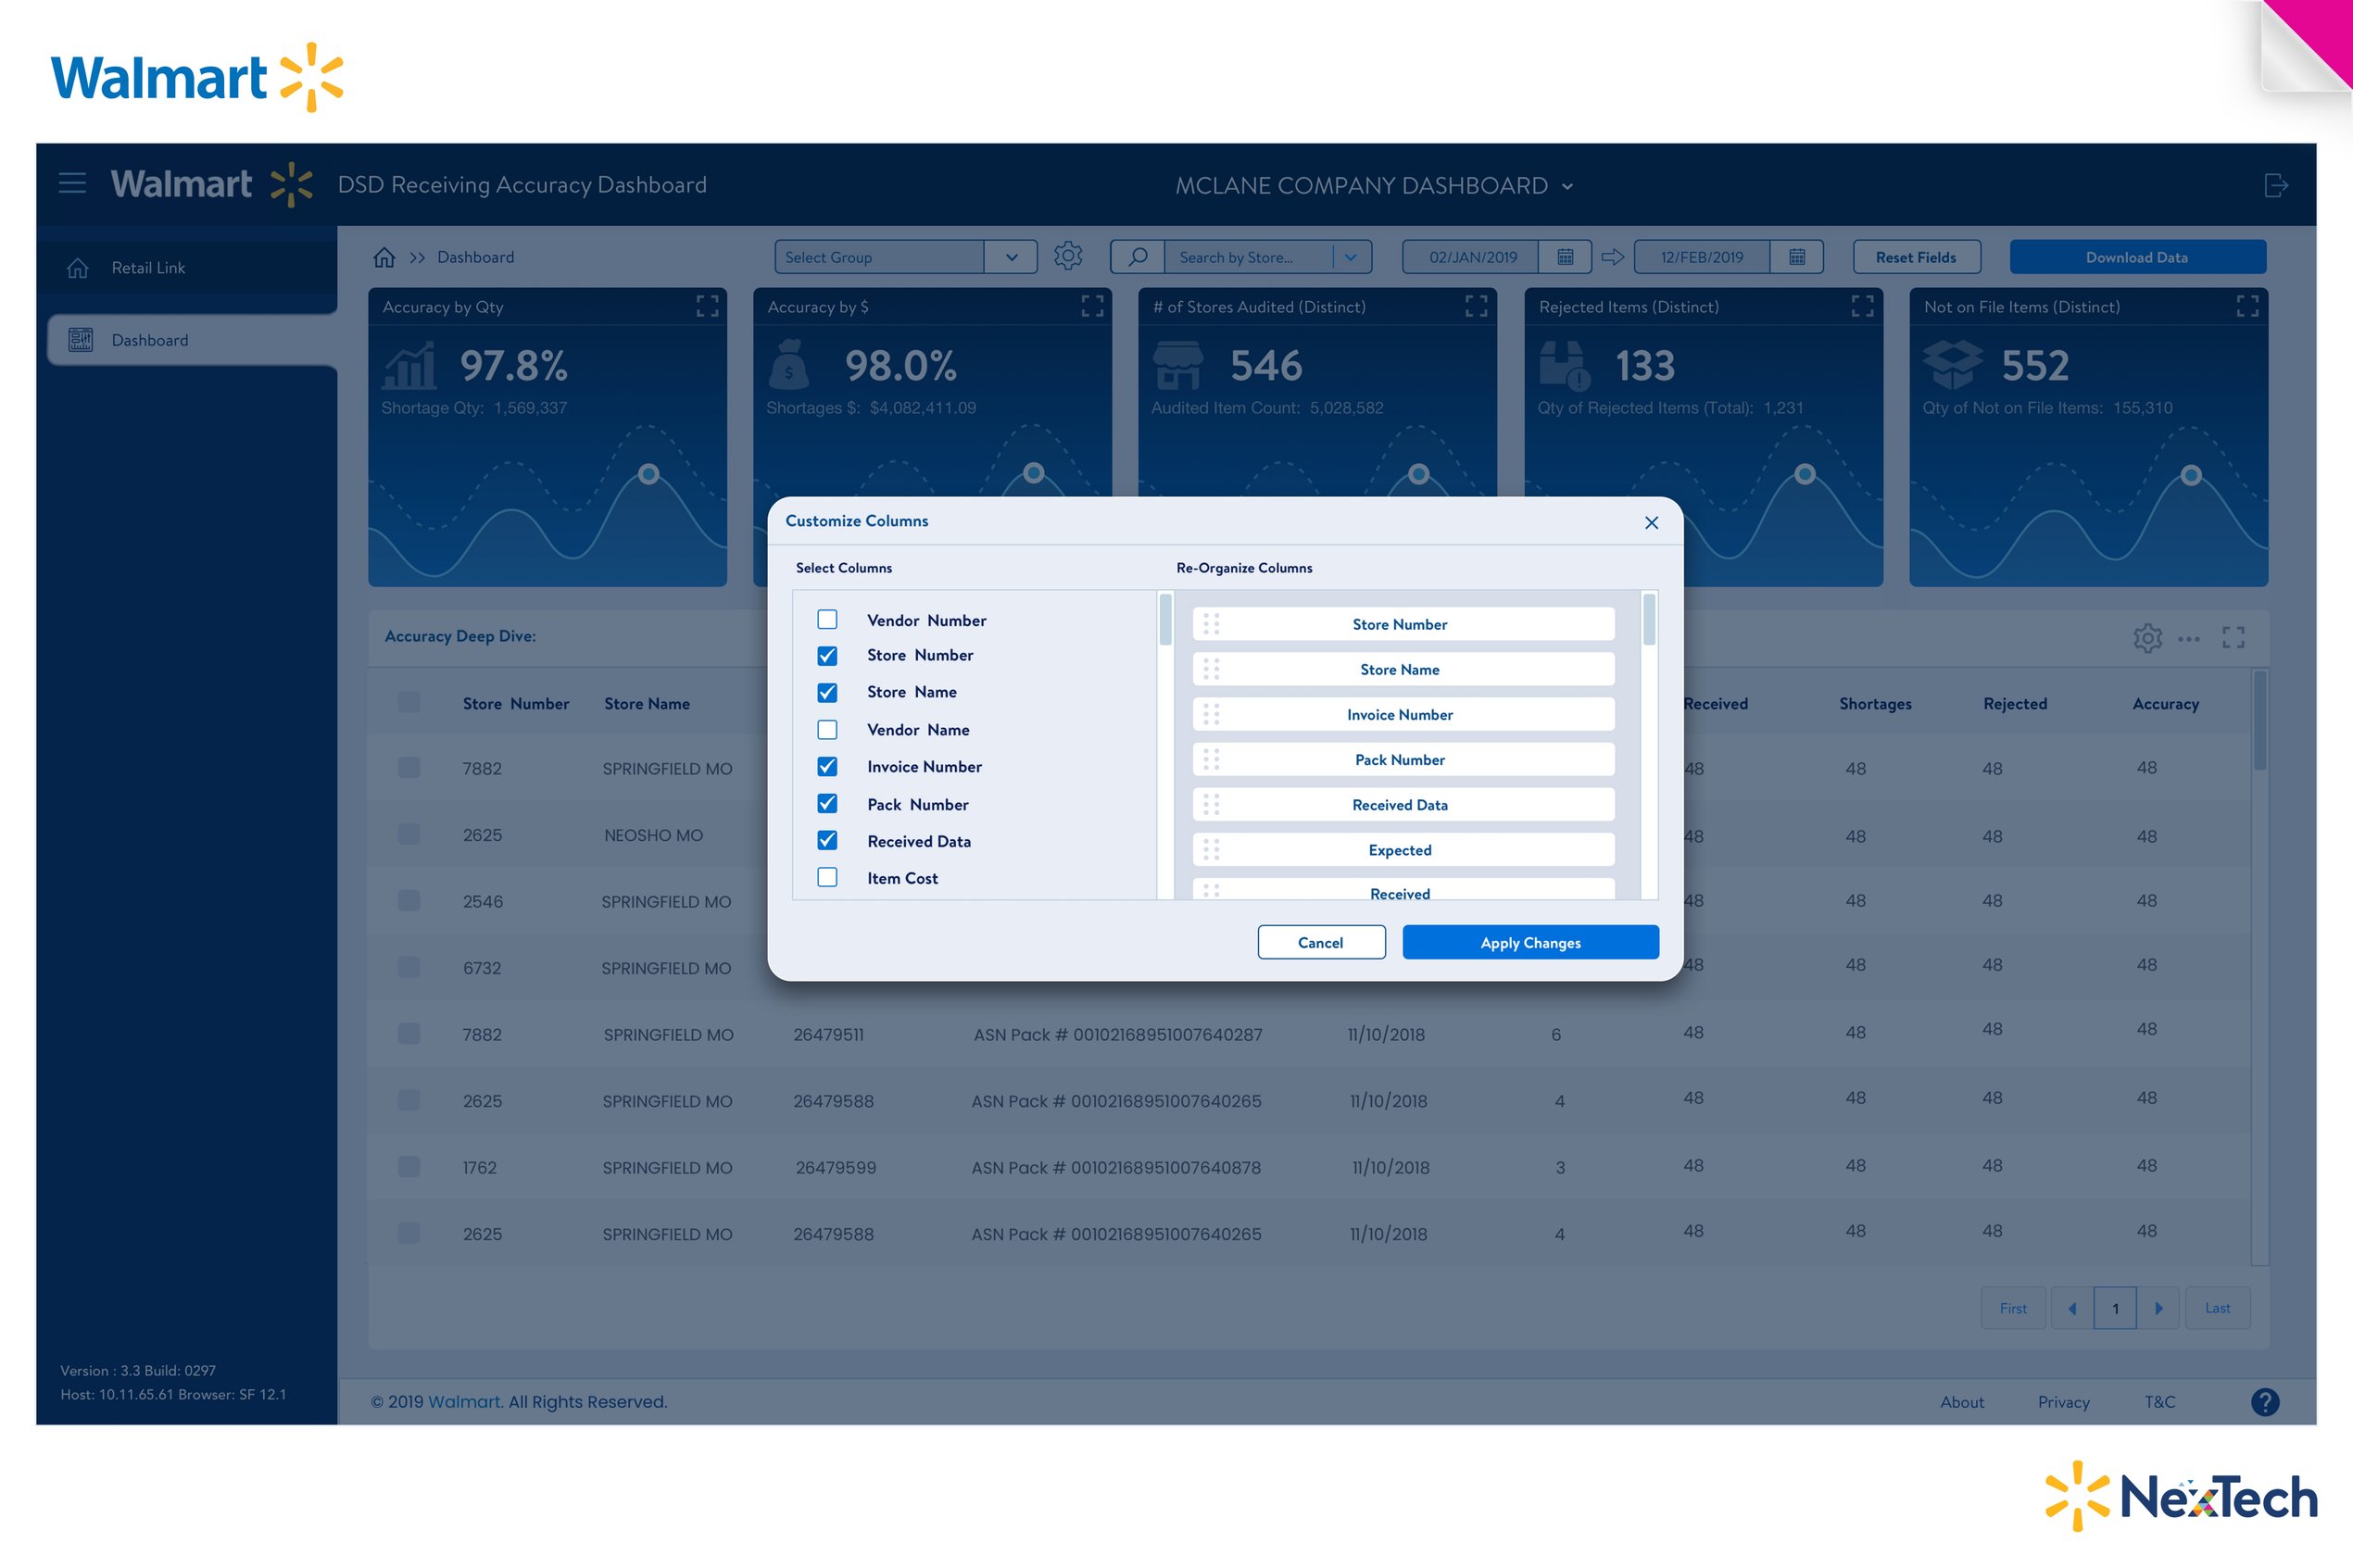Select Dashboard in the sidebar menu

tap(150, 340)
